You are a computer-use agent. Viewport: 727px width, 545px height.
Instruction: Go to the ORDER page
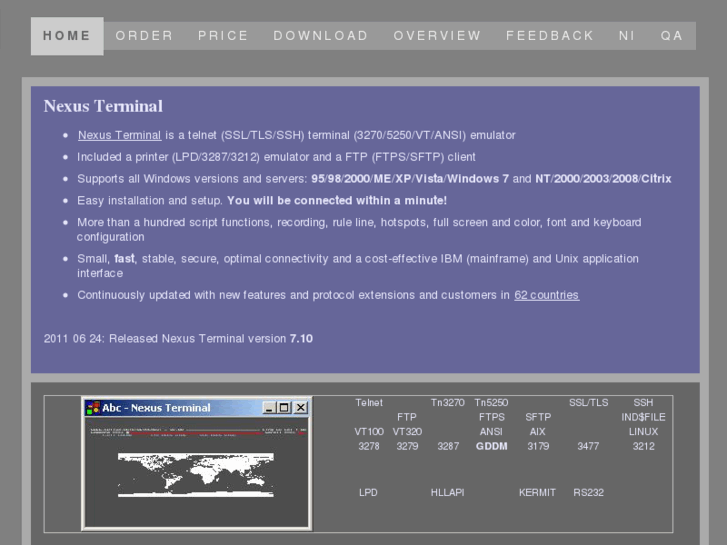click(x=144, y=36)
